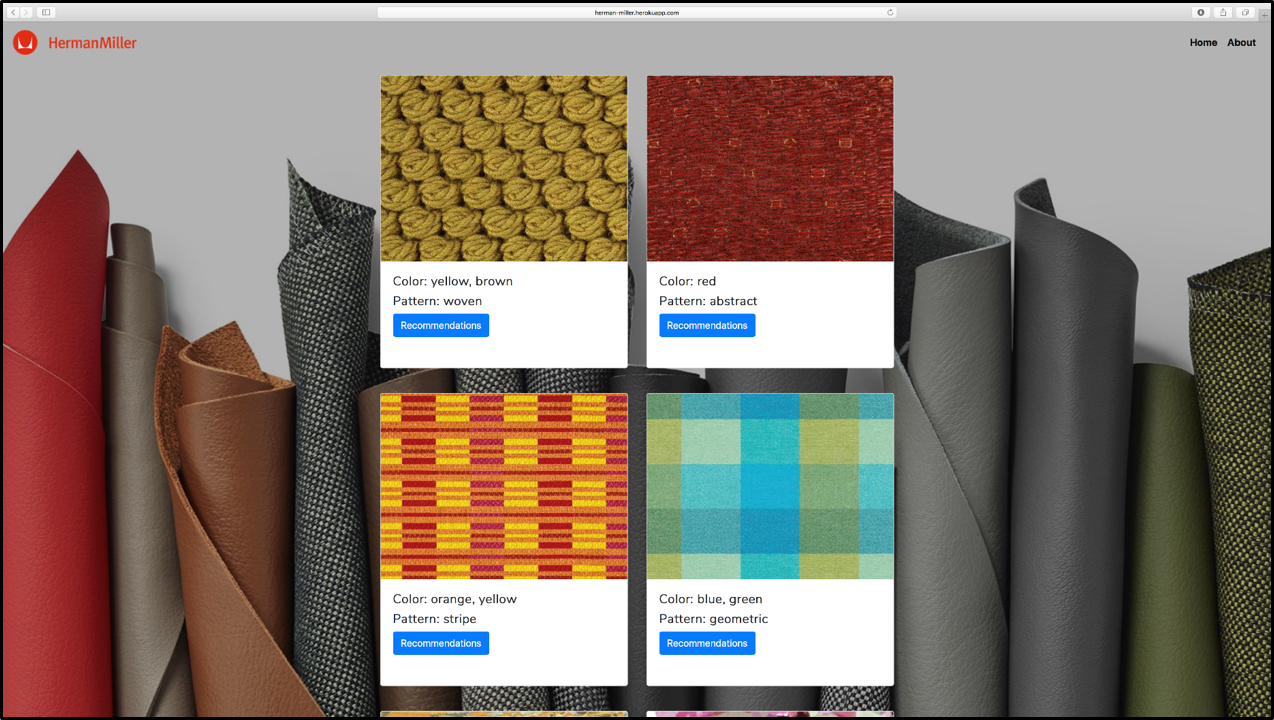Click the text 'Color: red'
The image size is (1274, 720).
(688, 281)
